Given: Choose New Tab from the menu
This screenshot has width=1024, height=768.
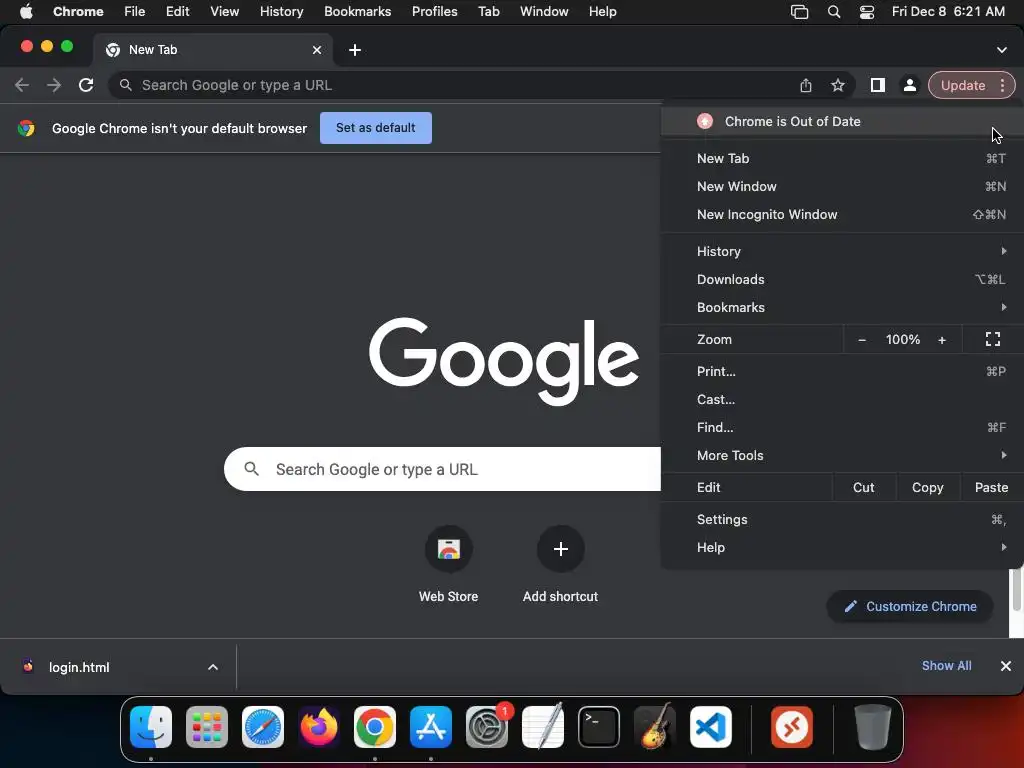Looking at the screenshot, I should 842,159.
